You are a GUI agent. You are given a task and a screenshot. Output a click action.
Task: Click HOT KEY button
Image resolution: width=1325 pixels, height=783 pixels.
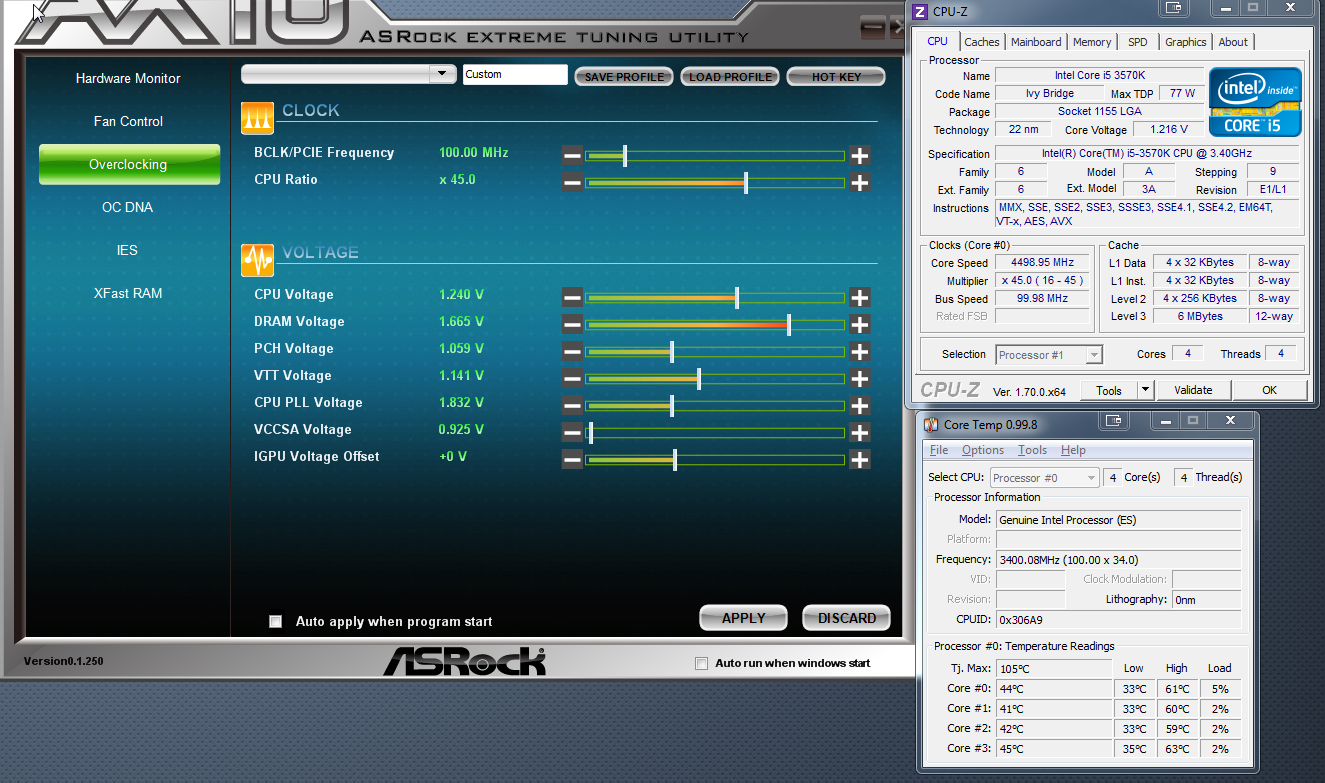tap(836, 77)
